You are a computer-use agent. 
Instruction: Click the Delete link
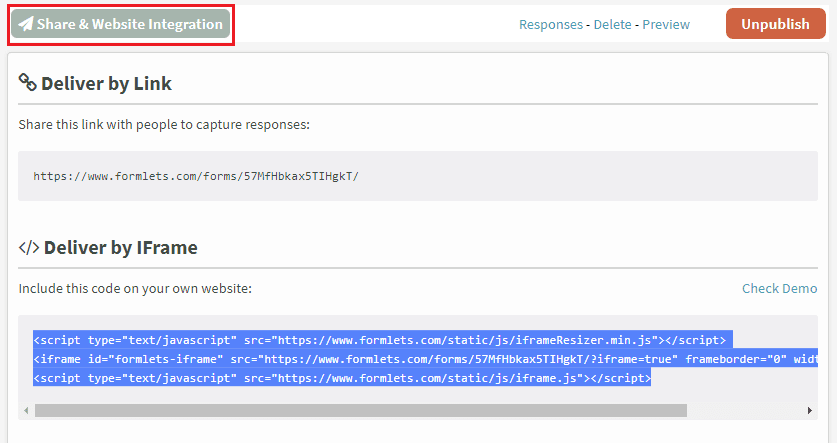pyautogui.click(x=612, y=25)
